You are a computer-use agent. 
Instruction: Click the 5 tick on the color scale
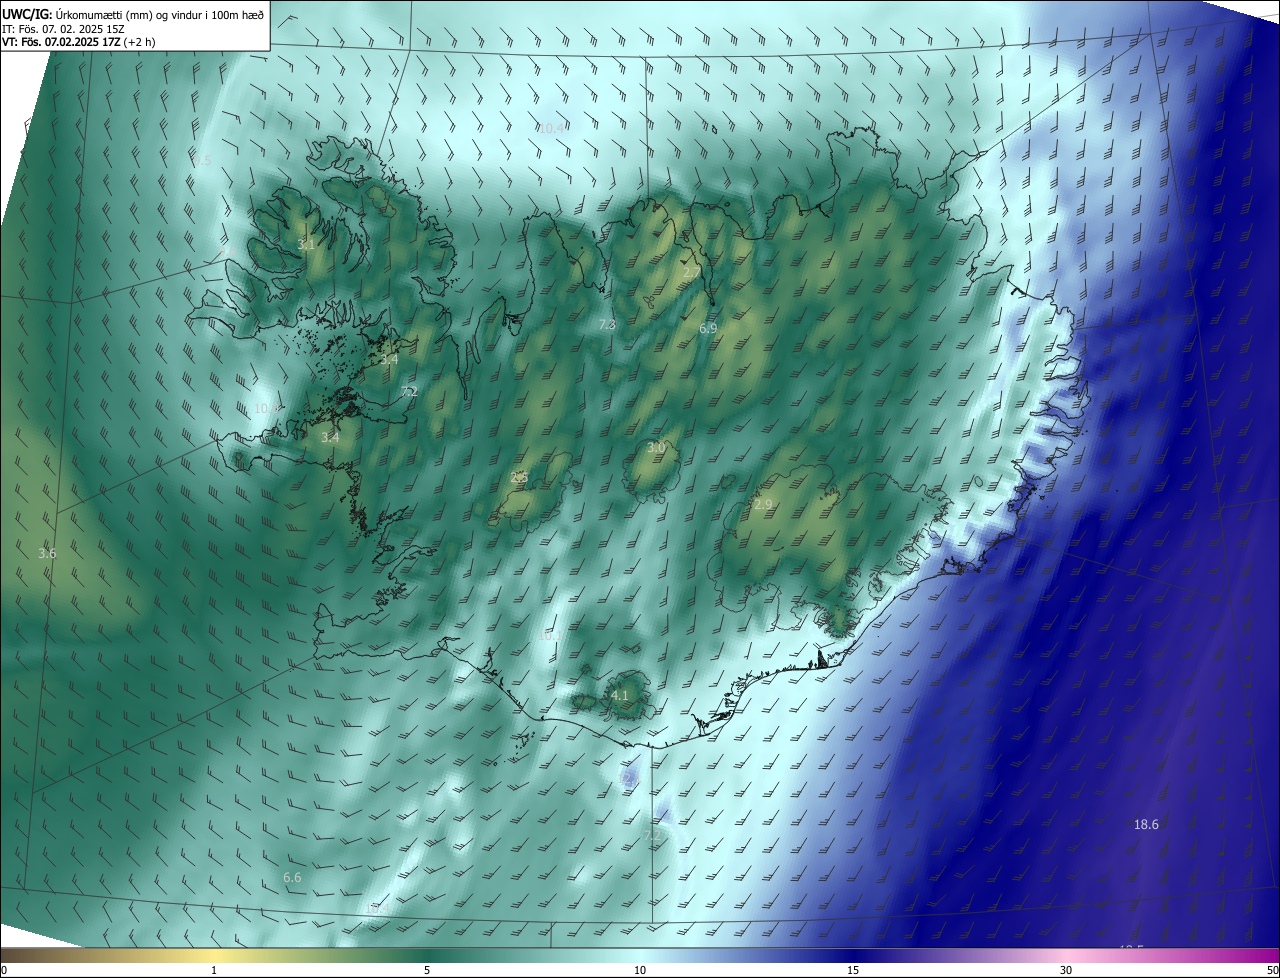(x=427, y=970)
